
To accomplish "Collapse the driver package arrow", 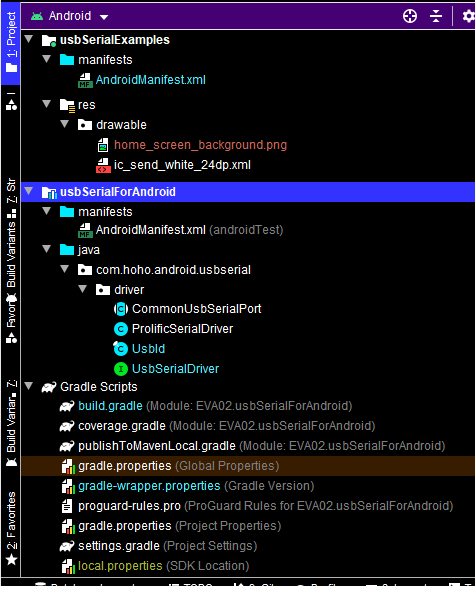I will tap(83, 289).
